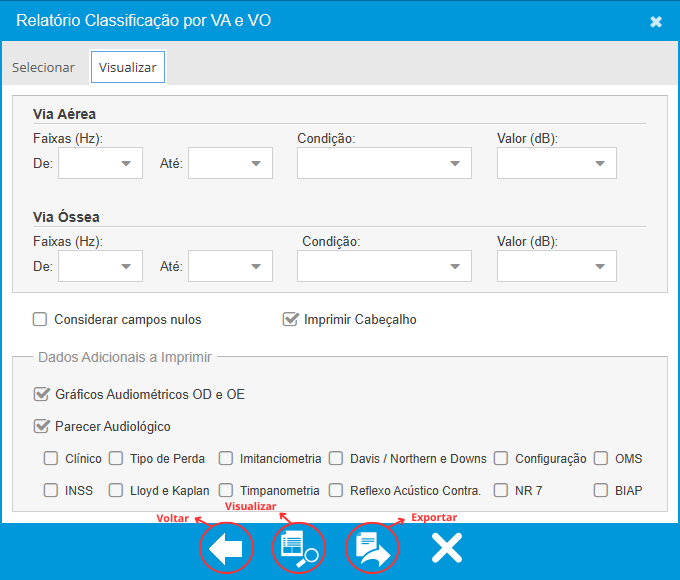Uncheck Imprimir Cabeçalho option
680x580 pixels.
click(x=291, y=320)
